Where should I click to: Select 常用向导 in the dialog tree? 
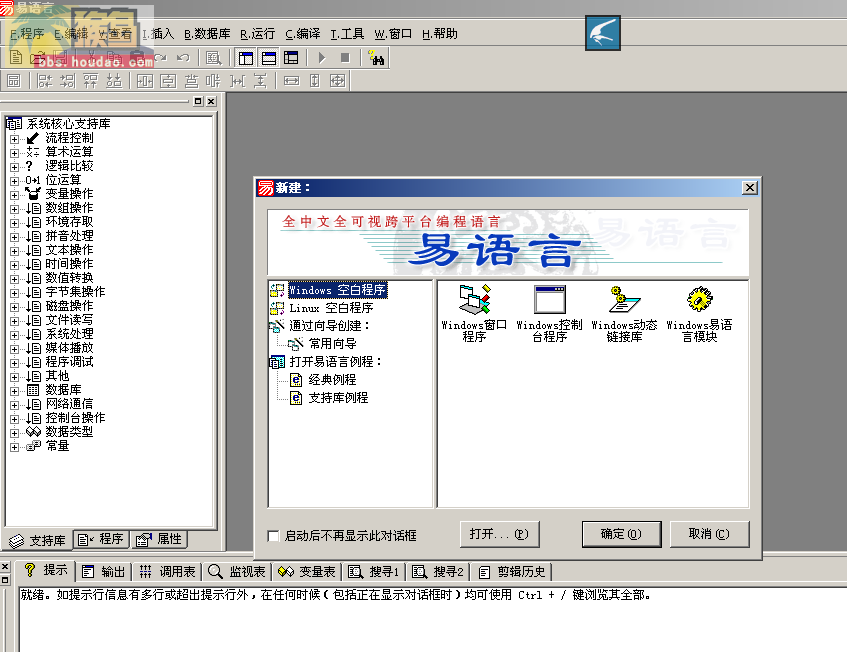click(332, 344)
